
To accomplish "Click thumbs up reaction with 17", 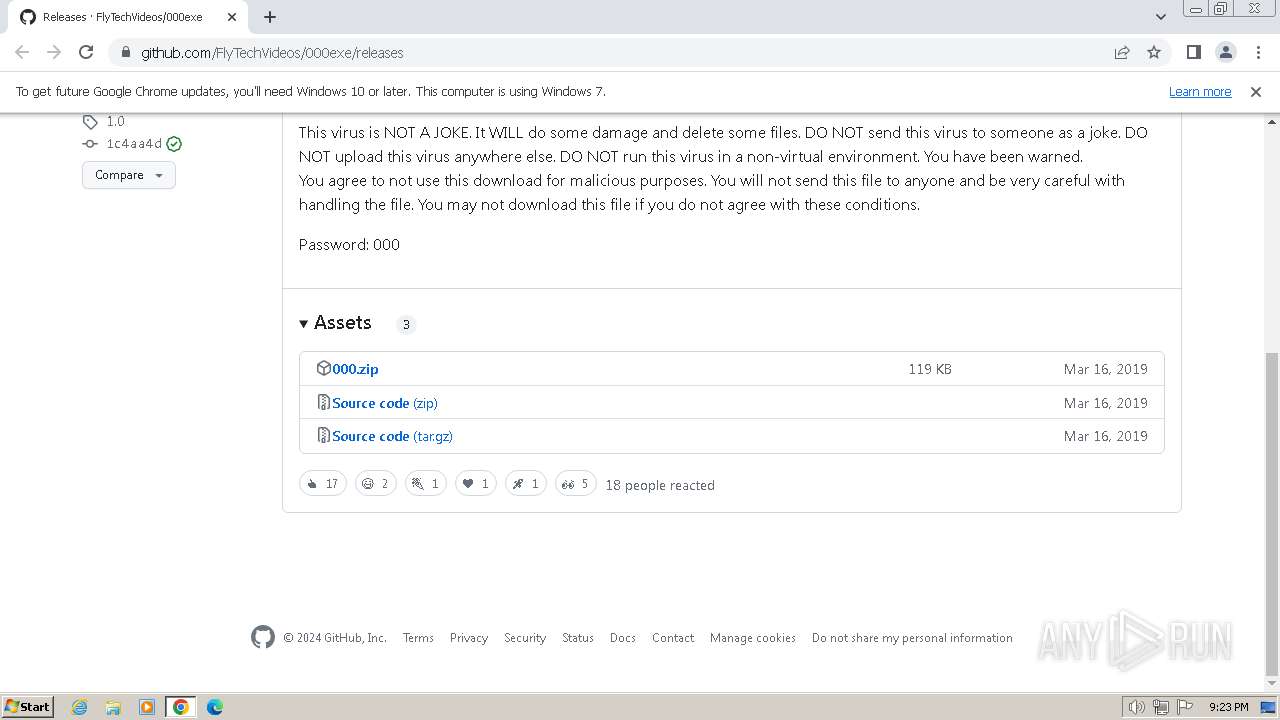I will tap(323, 484).
